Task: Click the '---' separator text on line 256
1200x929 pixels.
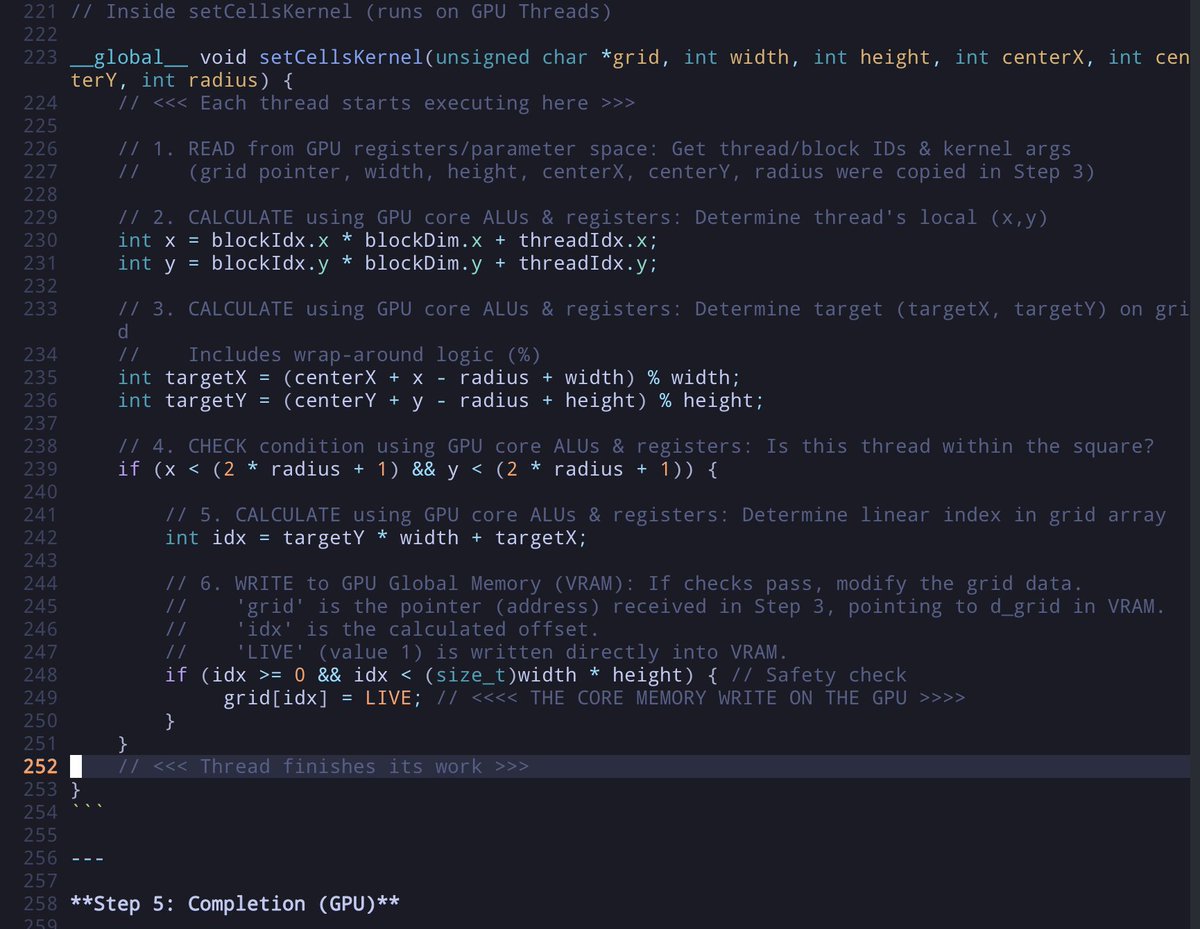Action: coord(88,858)
